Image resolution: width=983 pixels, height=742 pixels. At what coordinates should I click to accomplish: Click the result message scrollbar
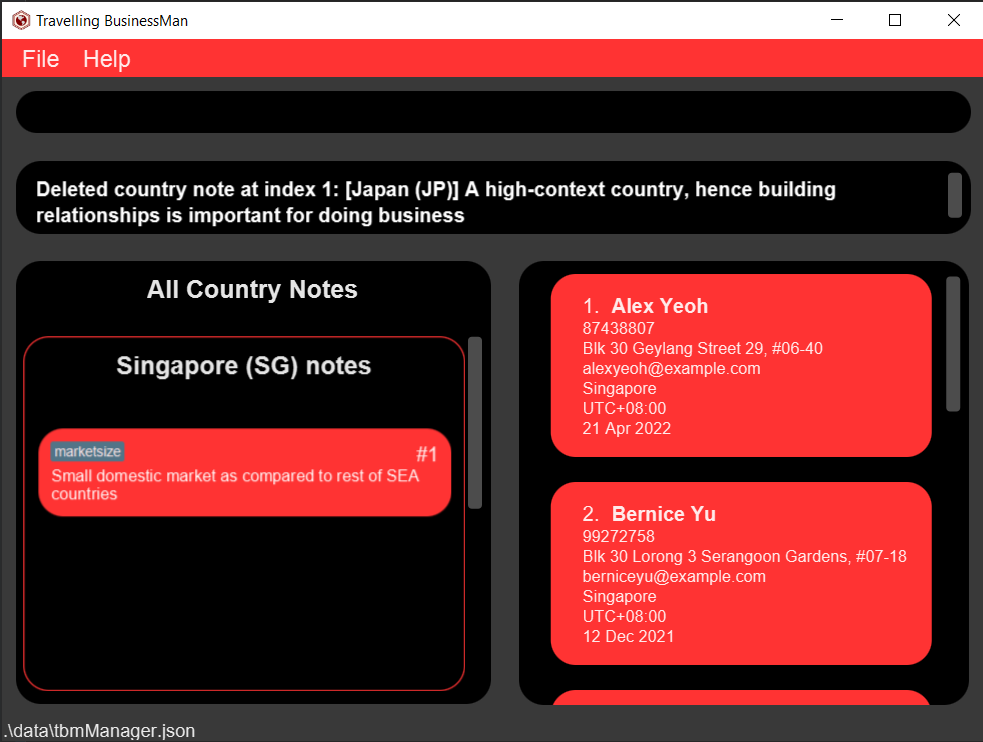pyautogui.click(x=954, y=195)
